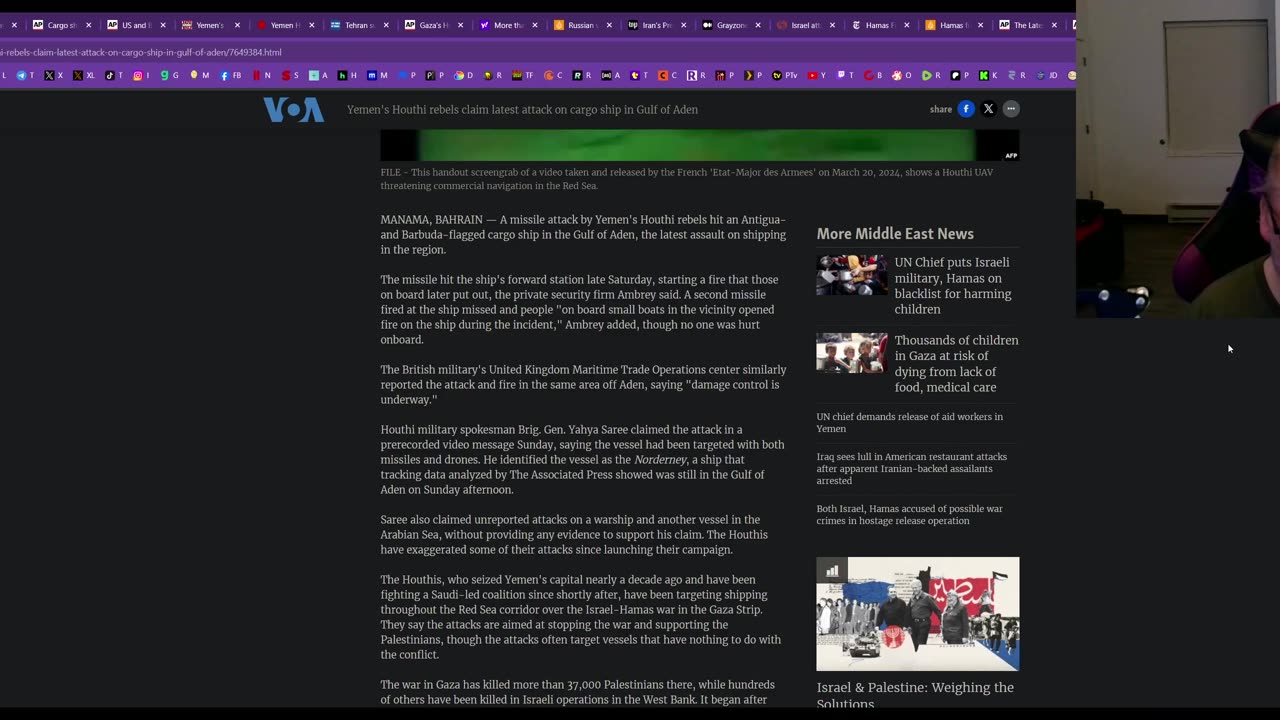1280x720 pixels.
Task: Open 'UN Chief puts Israeli military' headline
Action: pos(953,286)
